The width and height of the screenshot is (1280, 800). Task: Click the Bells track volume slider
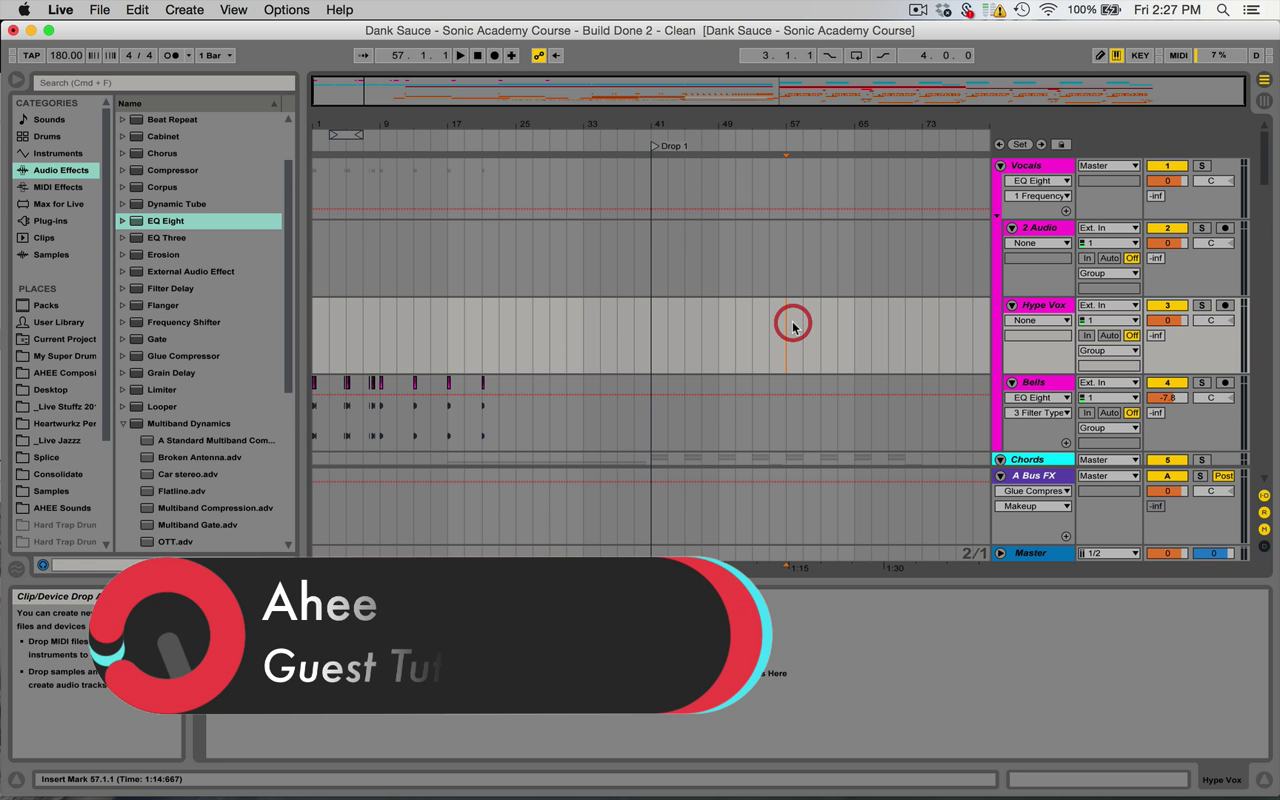point(1166,398)
